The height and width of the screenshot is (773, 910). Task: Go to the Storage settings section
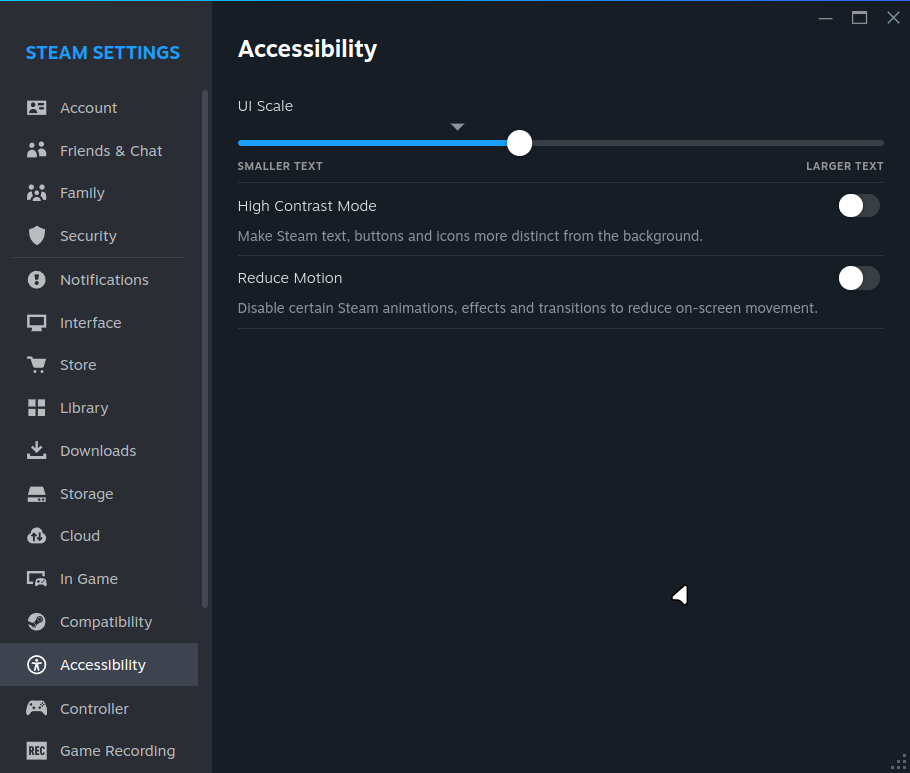pos(86,494)
